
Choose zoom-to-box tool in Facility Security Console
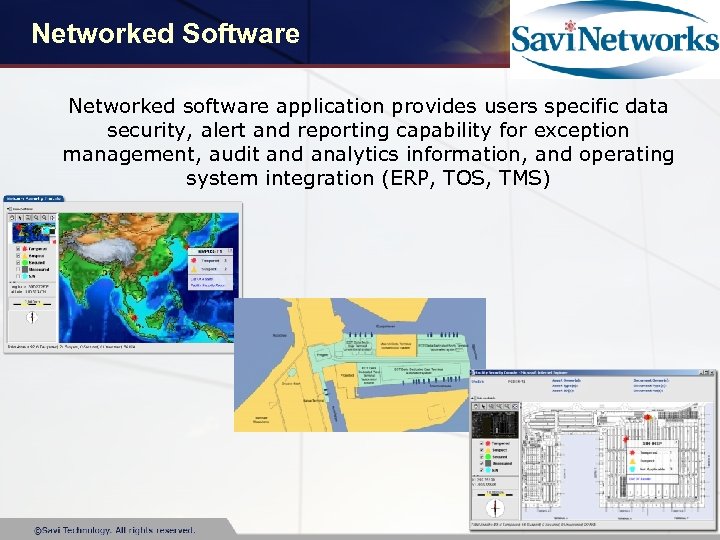coord(491,406)
